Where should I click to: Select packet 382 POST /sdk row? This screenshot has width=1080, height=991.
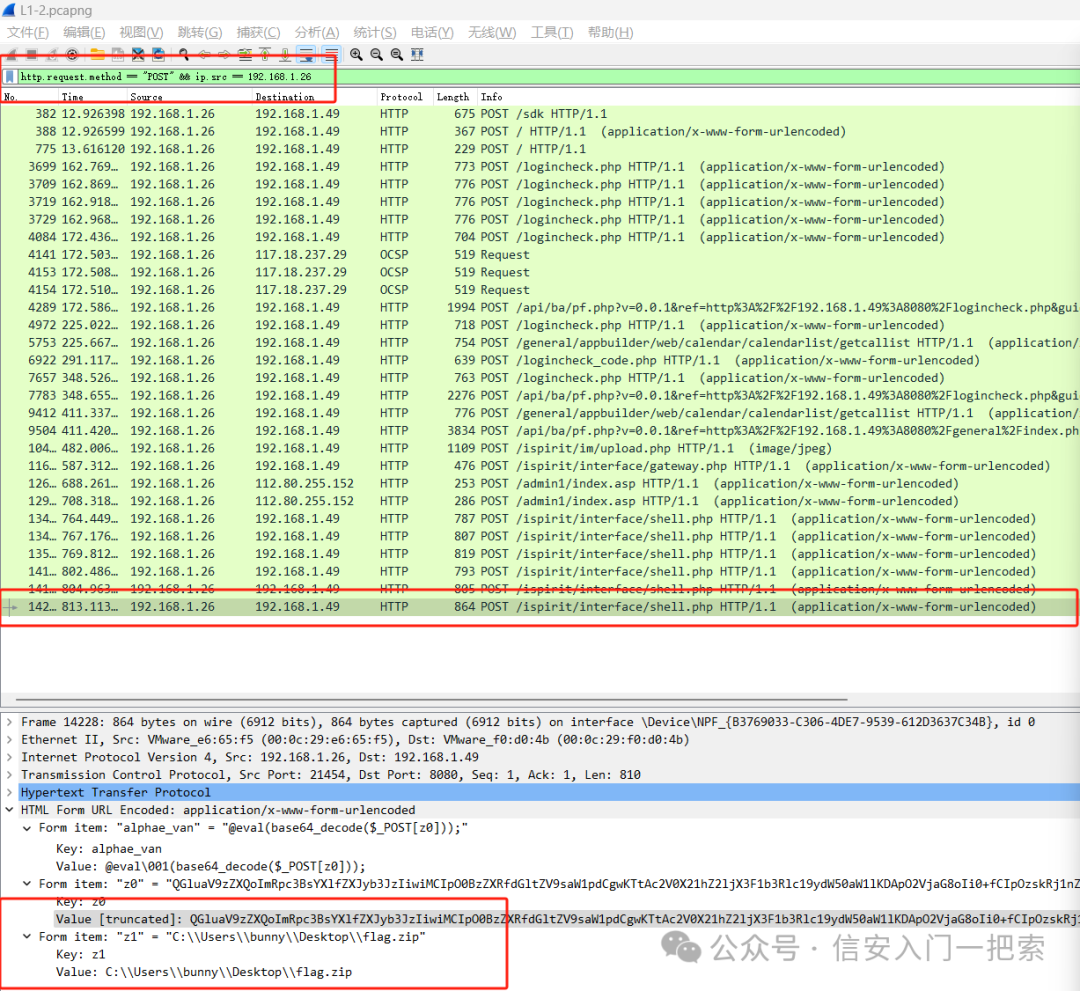tap(540, 114)
